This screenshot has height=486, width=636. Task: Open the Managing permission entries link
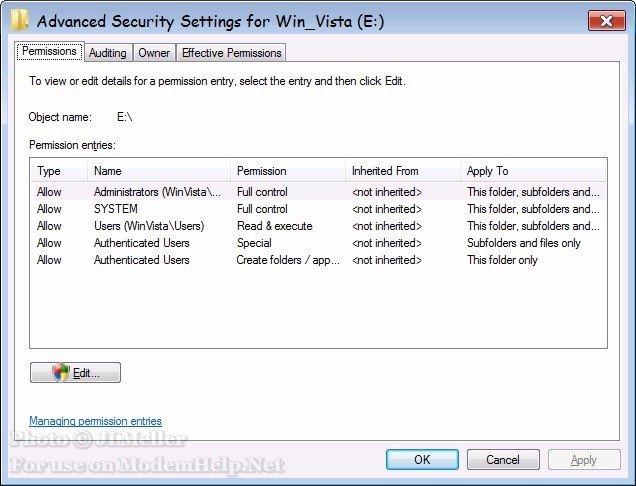point(95,421)
